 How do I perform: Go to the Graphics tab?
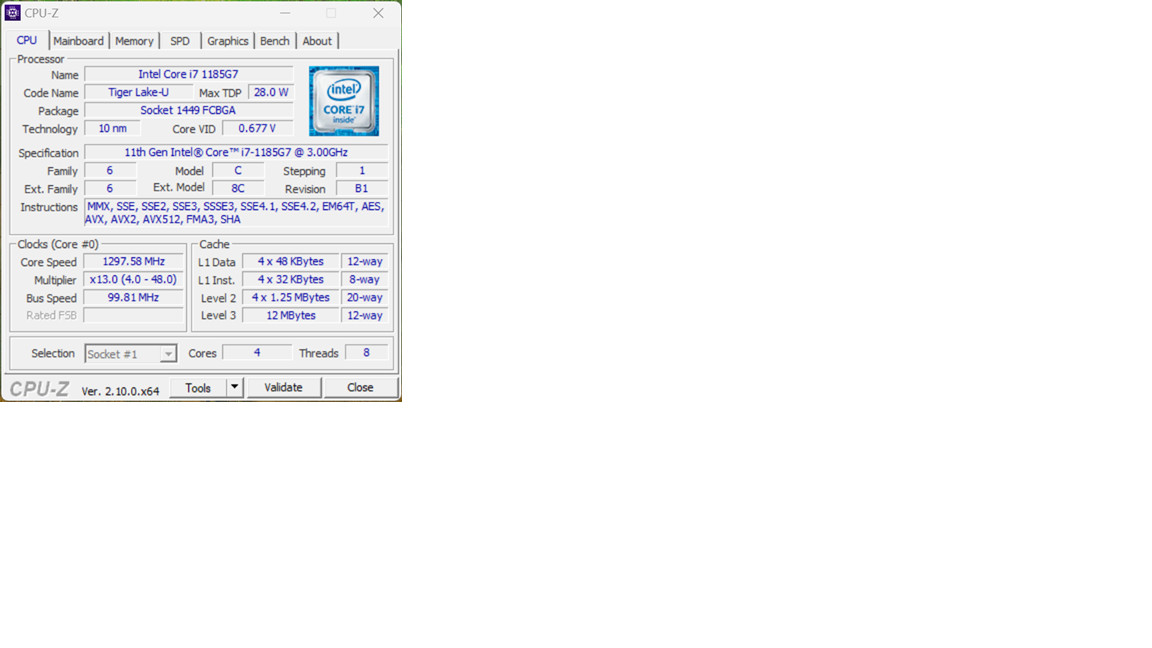tap(228, 41)
